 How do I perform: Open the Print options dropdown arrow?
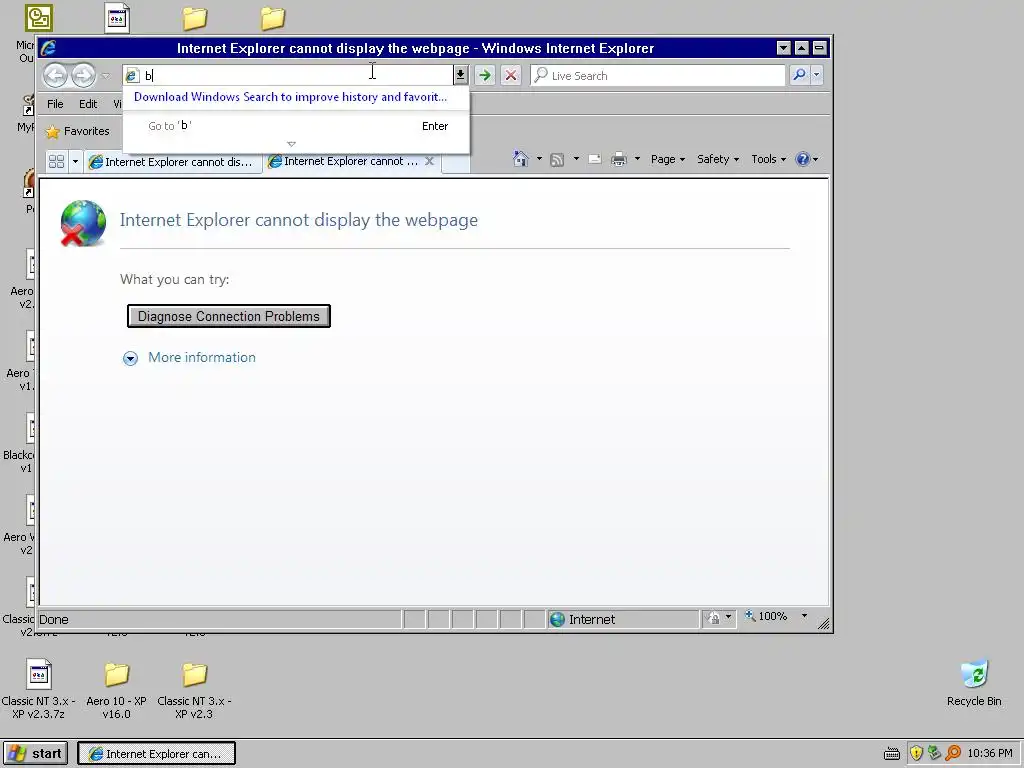pyautogui.click(x=637, y=159)
